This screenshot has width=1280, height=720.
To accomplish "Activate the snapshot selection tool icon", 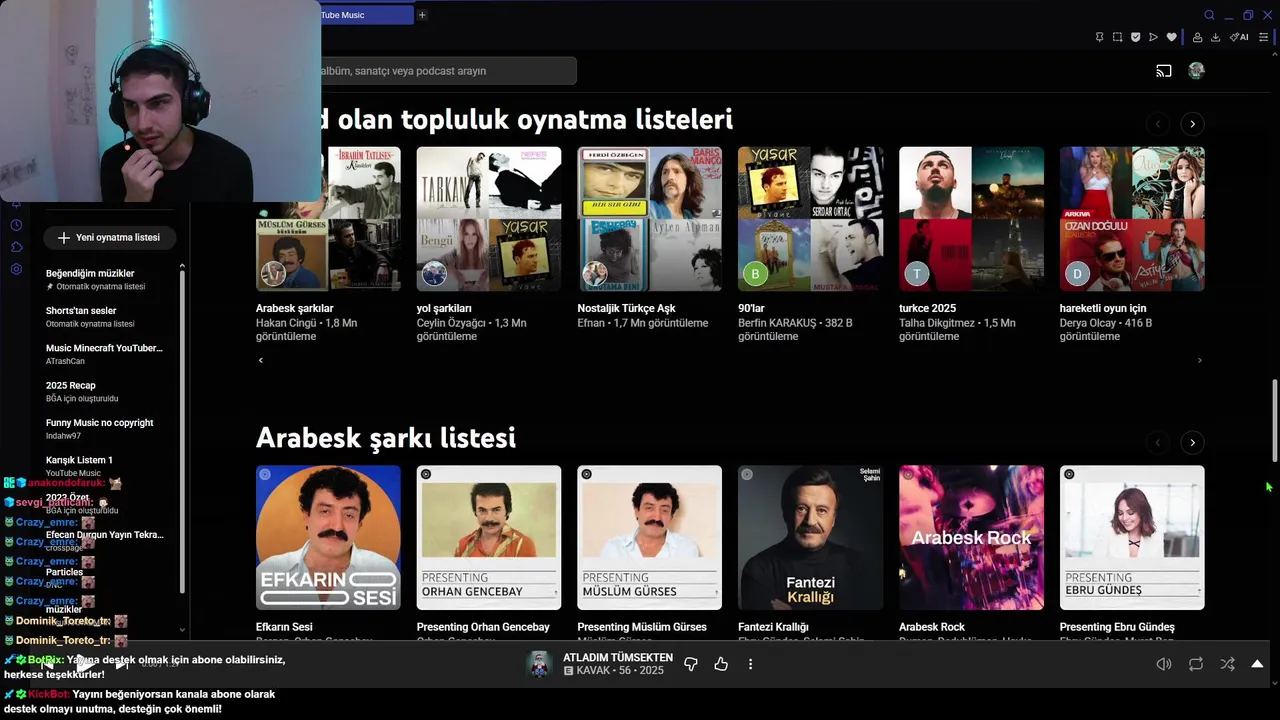I will [1117, 37].
